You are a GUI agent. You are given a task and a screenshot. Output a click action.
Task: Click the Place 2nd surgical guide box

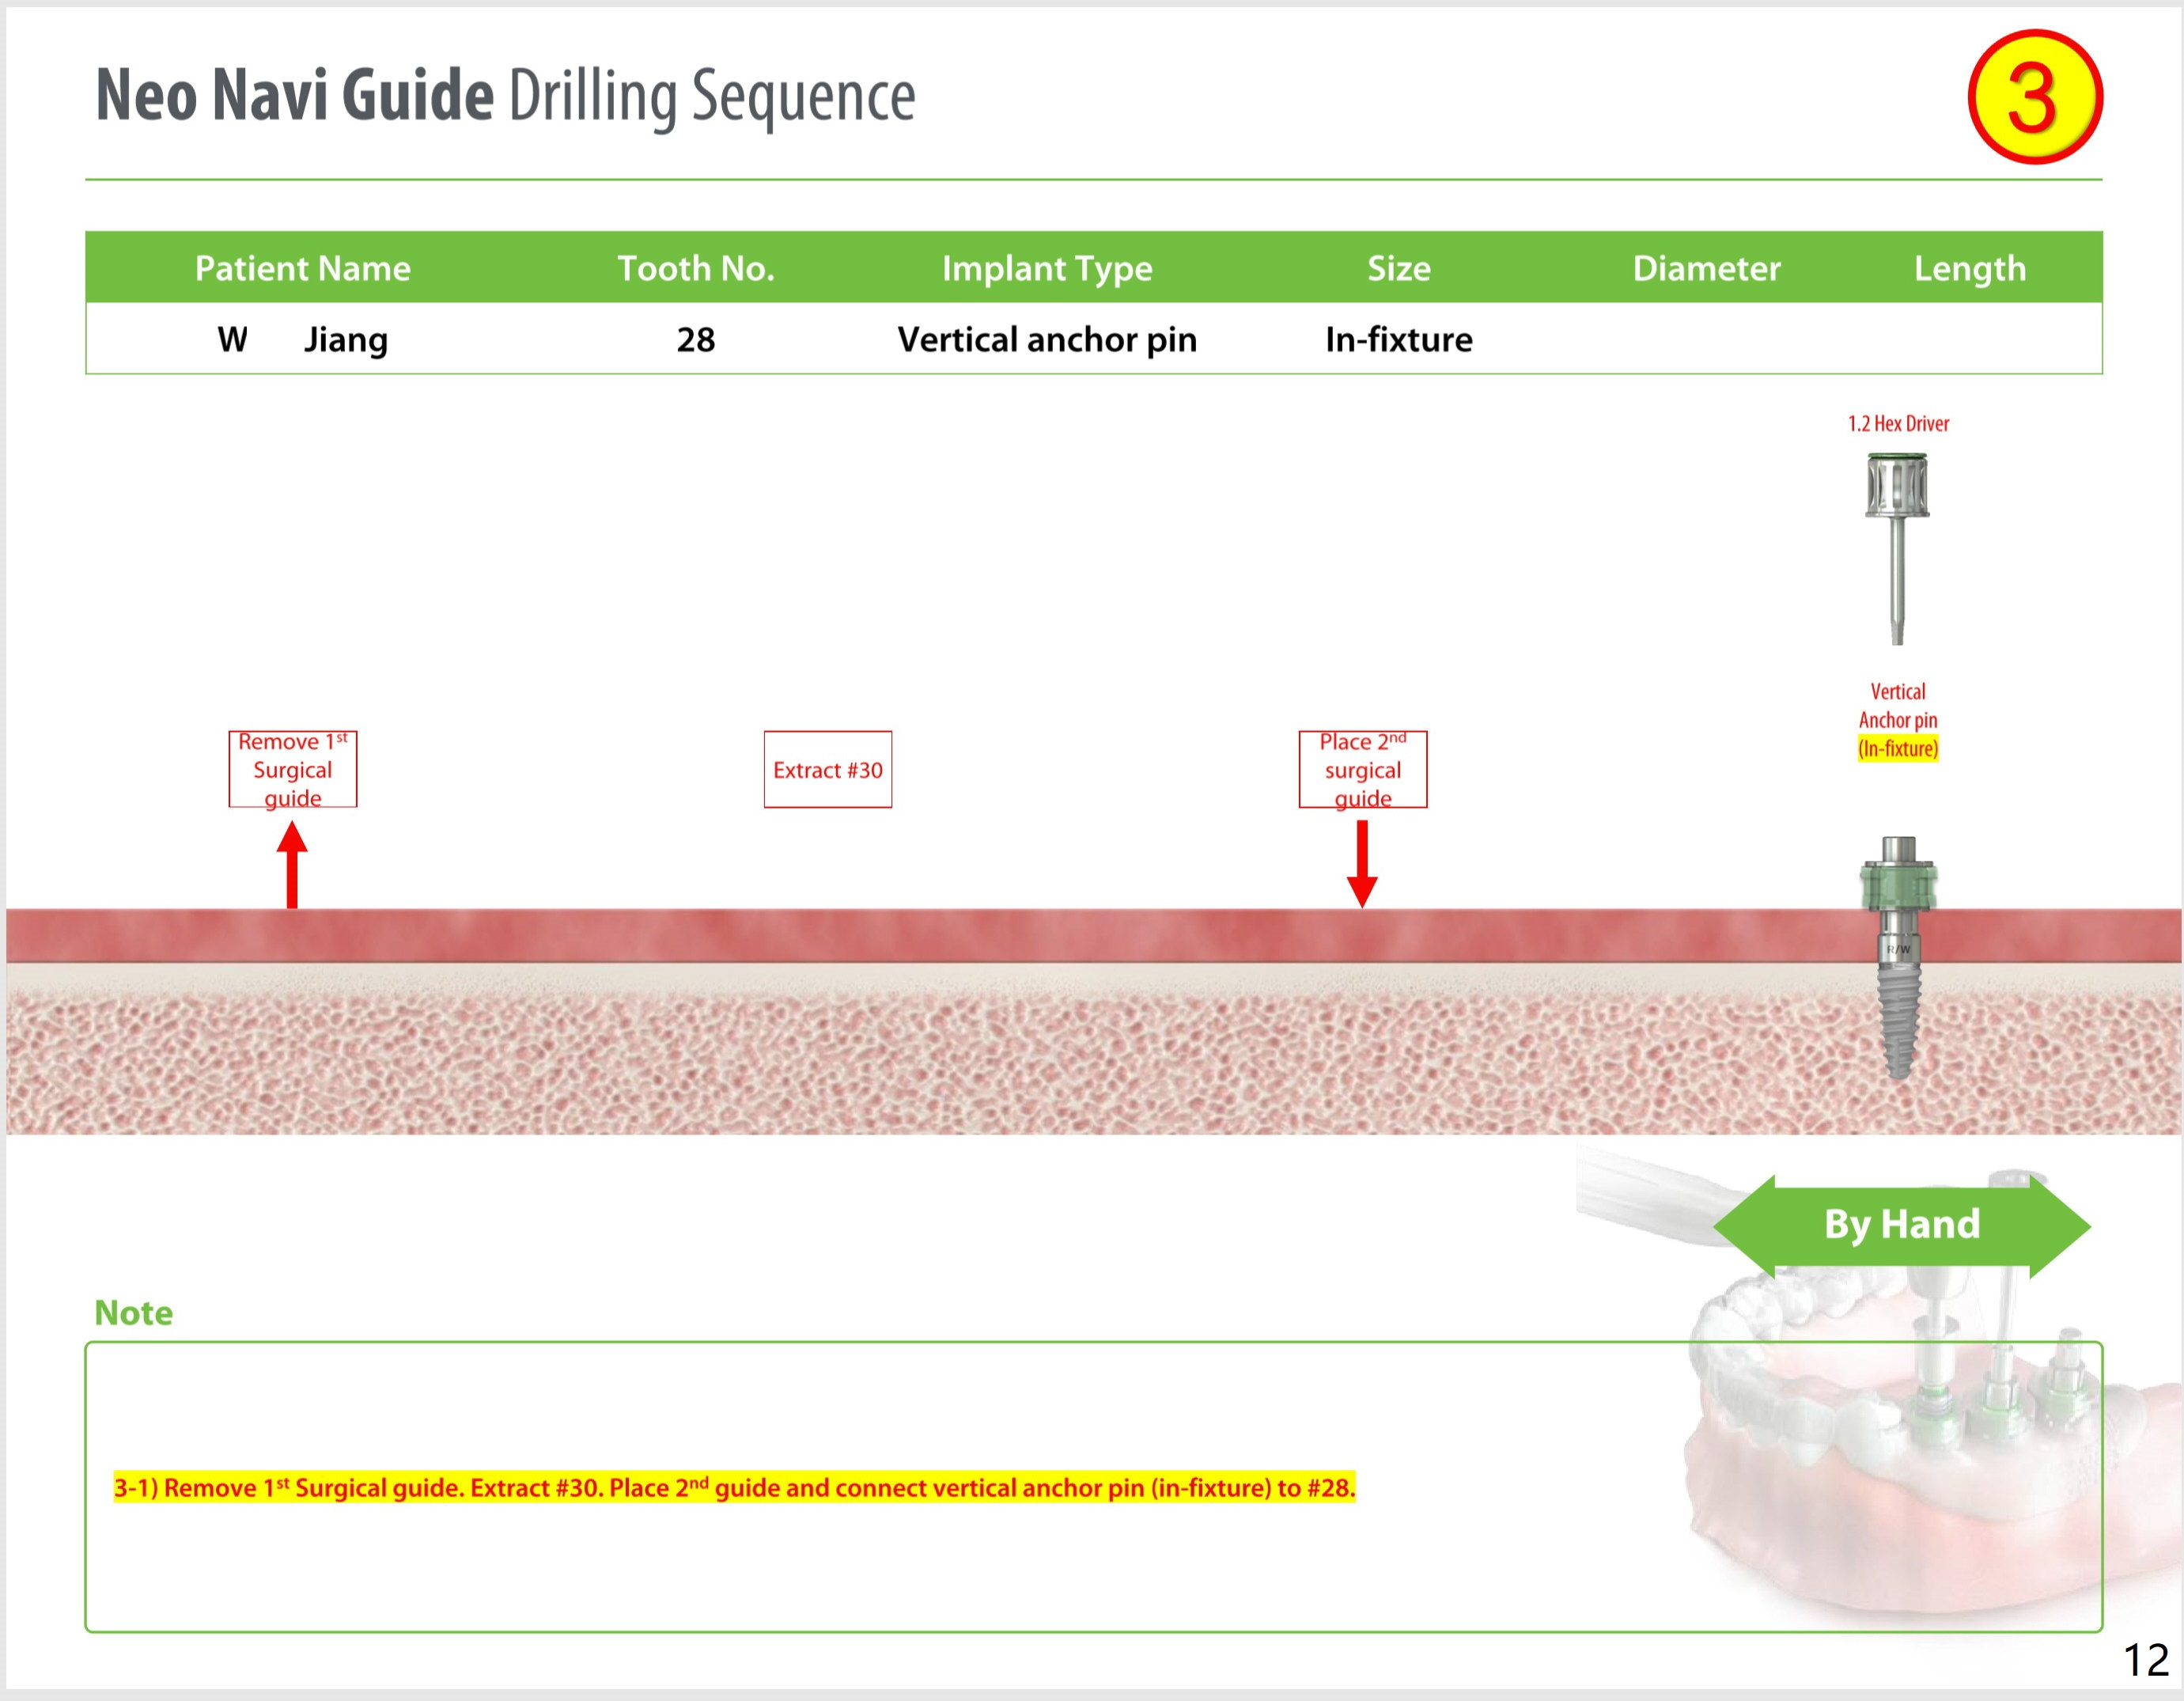[x=1362, y=769]
